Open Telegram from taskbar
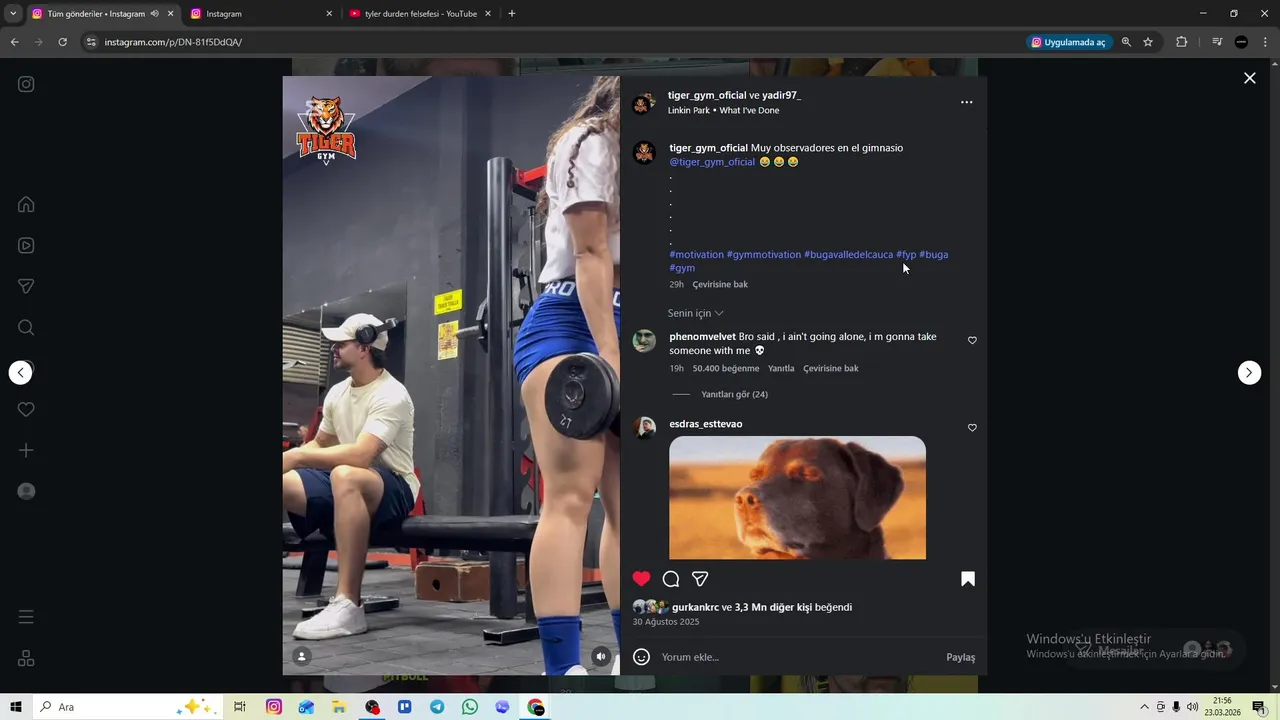1280x720 pixels. pyautogui.click(x=437, y=707)
